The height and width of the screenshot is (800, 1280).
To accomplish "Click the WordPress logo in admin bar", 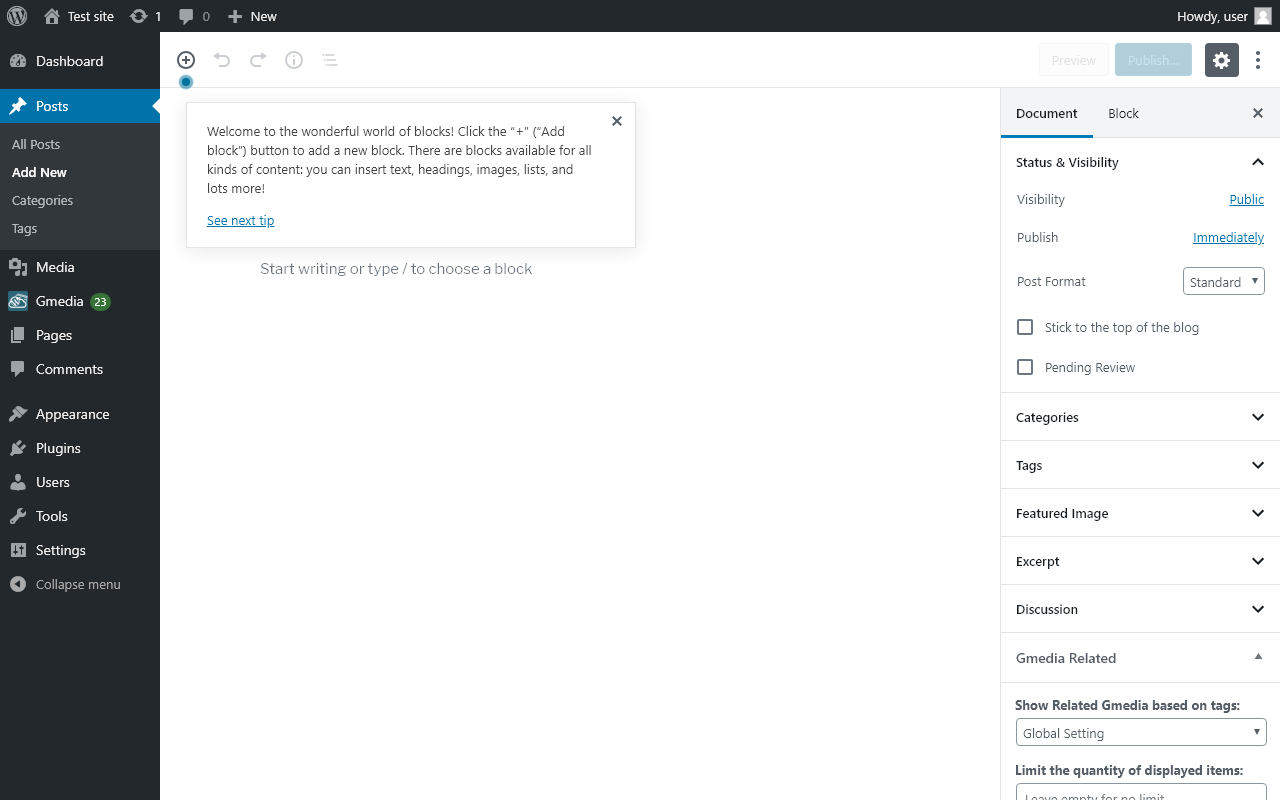I will click(17, 16).
